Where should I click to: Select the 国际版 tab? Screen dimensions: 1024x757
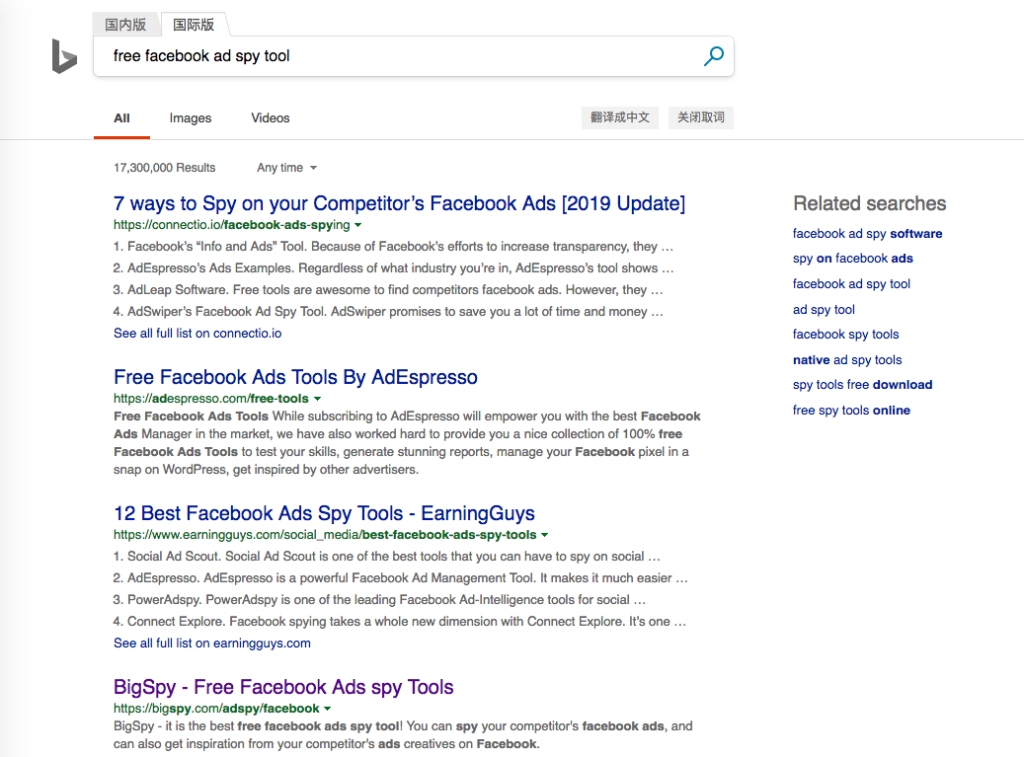pos(194,25)
